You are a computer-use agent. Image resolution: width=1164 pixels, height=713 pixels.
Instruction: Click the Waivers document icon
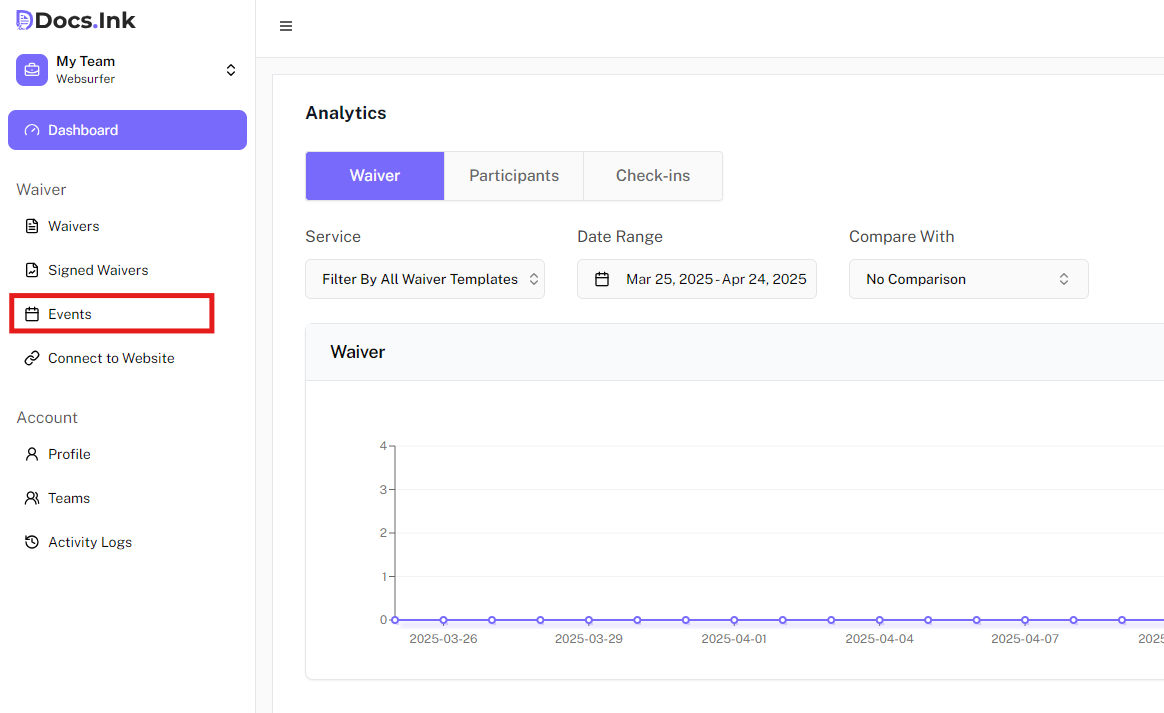(32, 226)
